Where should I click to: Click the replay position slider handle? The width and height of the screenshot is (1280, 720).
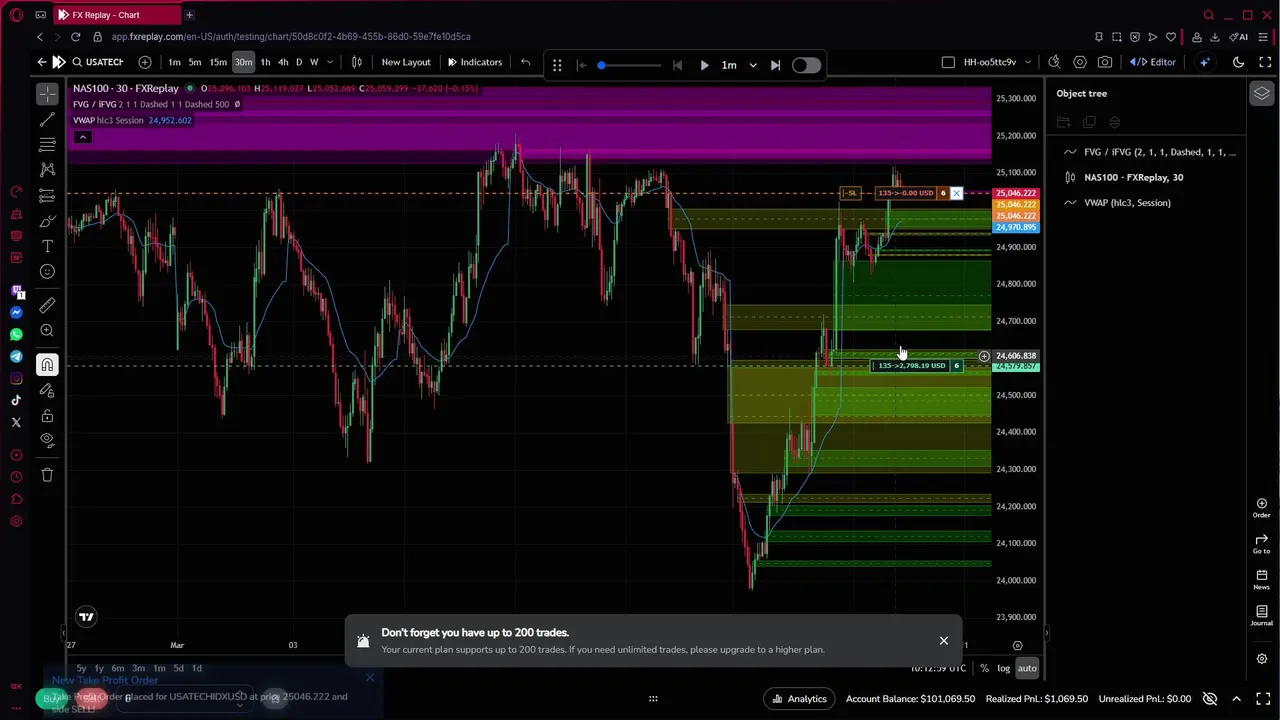pos(601,65)
